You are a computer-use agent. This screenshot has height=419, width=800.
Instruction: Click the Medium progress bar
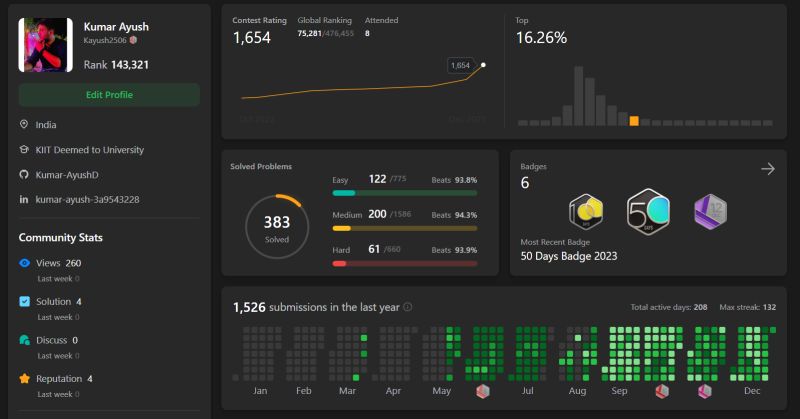coord(405,228)
